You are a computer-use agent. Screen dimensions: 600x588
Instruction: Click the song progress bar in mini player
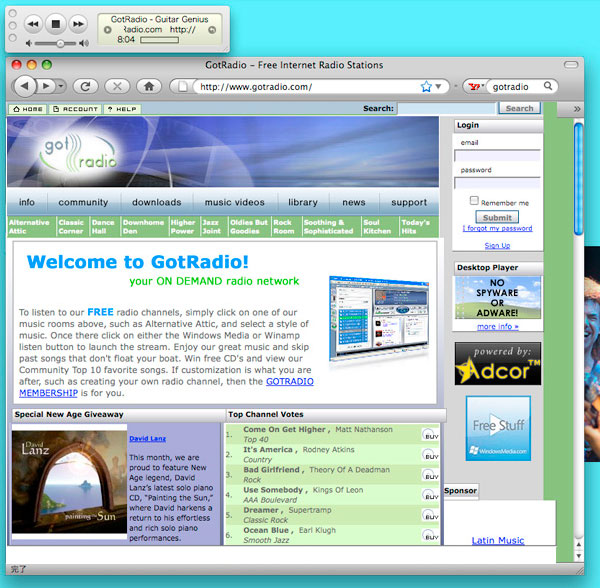tap(159, 40)
